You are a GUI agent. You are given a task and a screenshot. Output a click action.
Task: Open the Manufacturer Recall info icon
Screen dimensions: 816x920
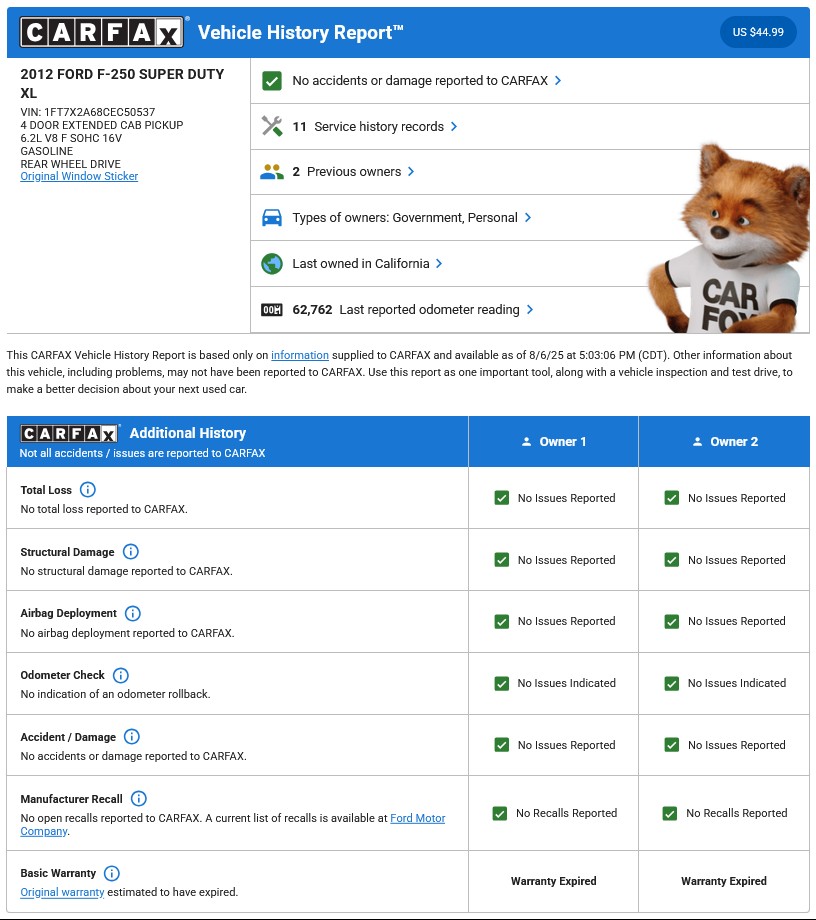point(138,799)
